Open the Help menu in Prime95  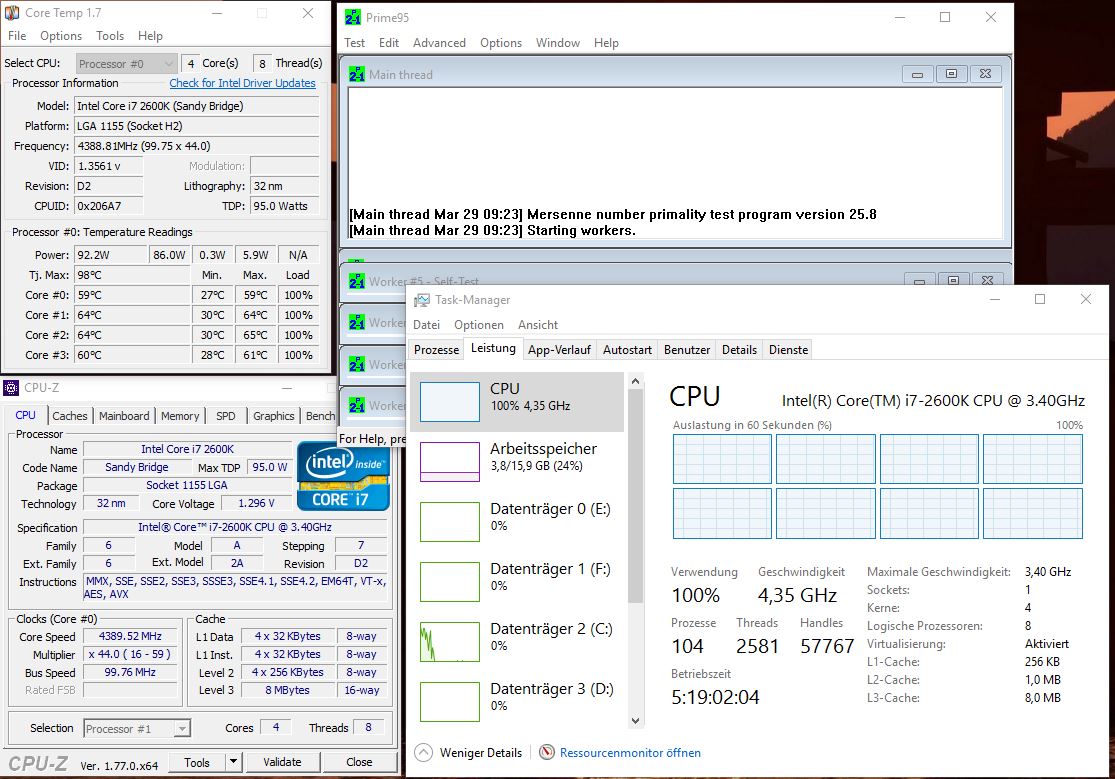pyautogui.click(x=606, y=43)
